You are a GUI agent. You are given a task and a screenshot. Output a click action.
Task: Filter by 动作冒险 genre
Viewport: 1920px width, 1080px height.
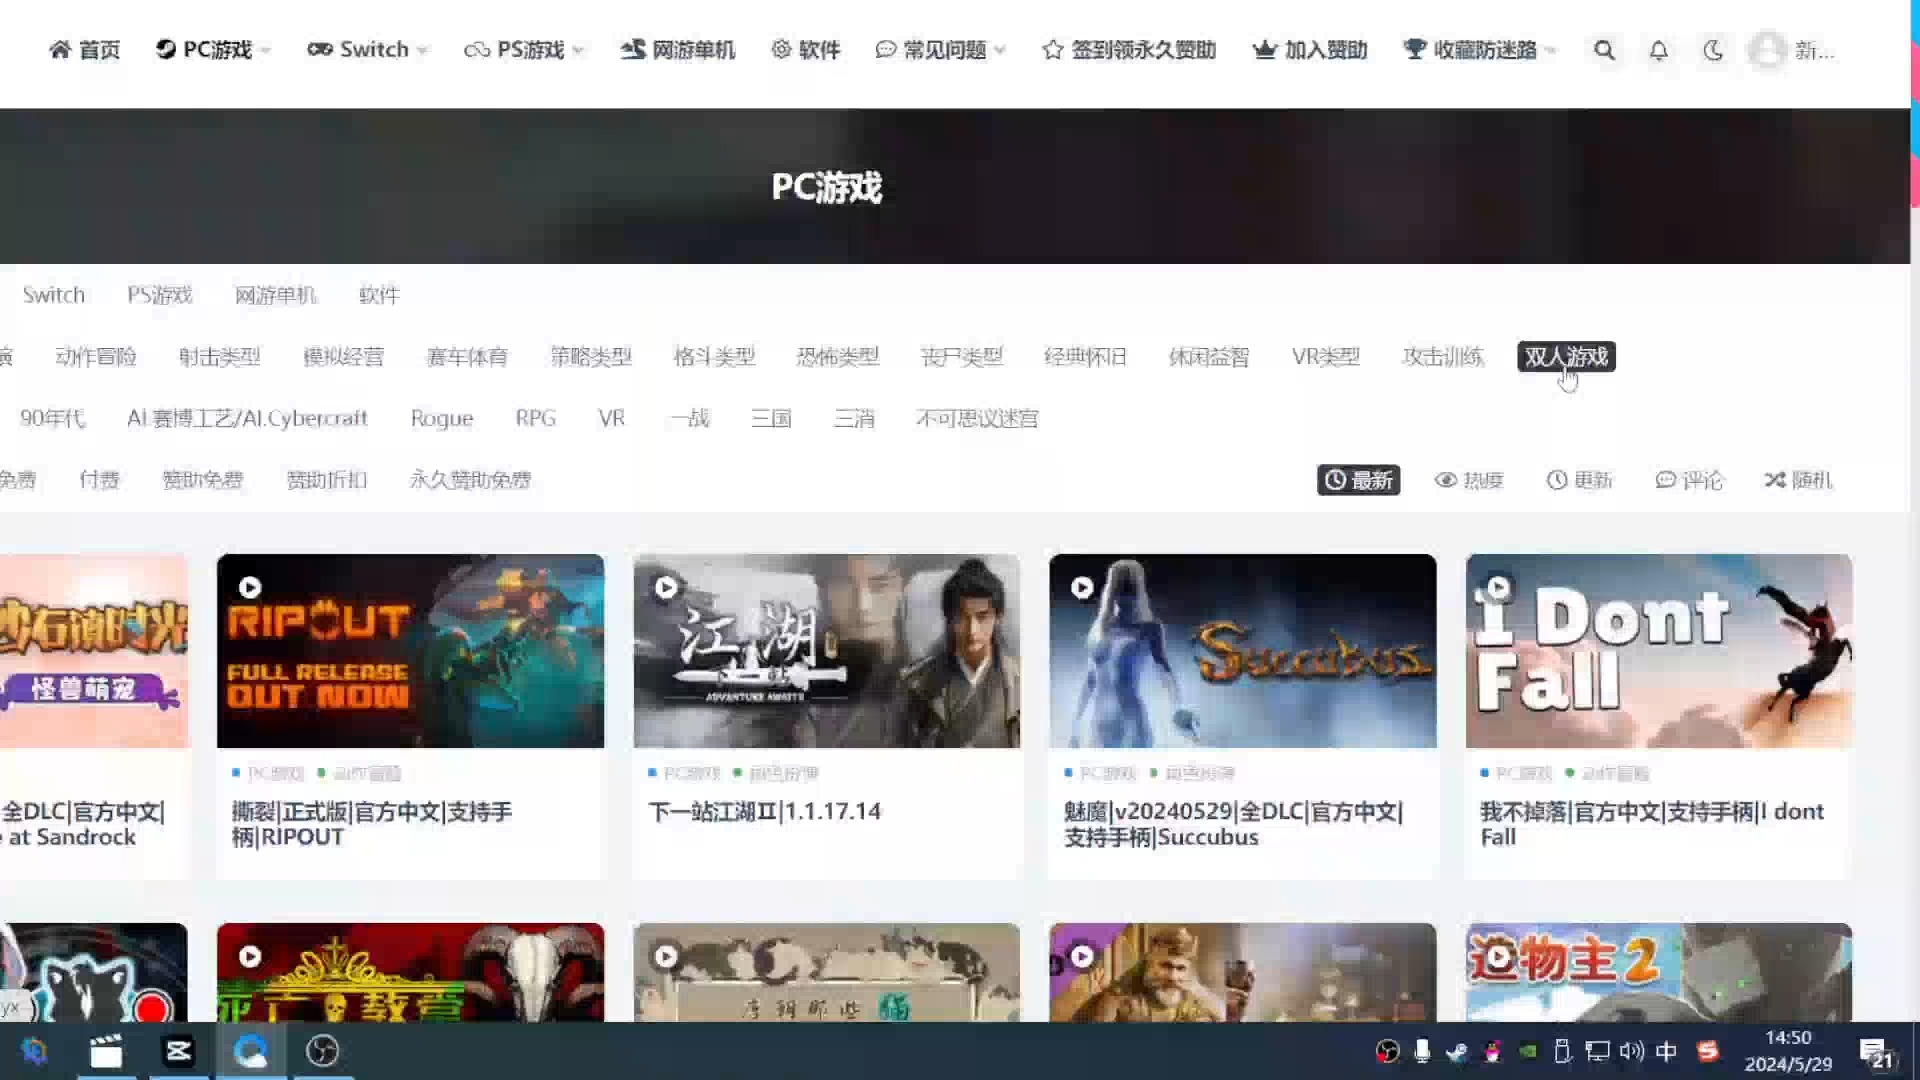pos(96,357)
